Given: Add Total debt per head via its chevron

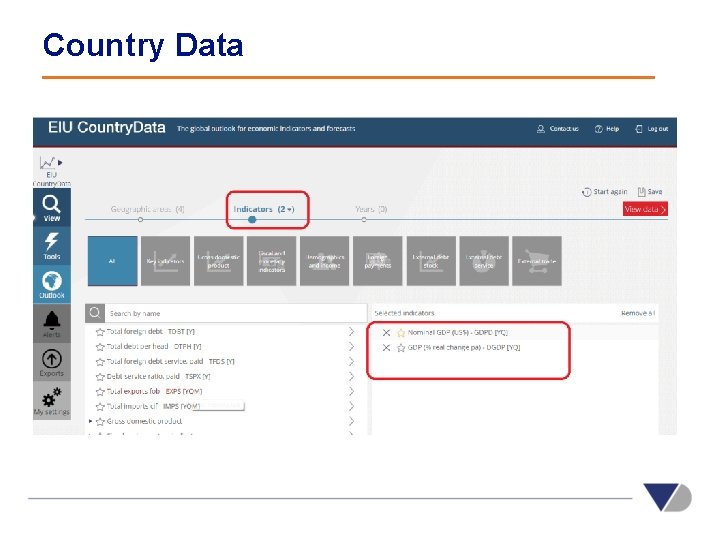Looking at the screenshot, I should [351, 347].
